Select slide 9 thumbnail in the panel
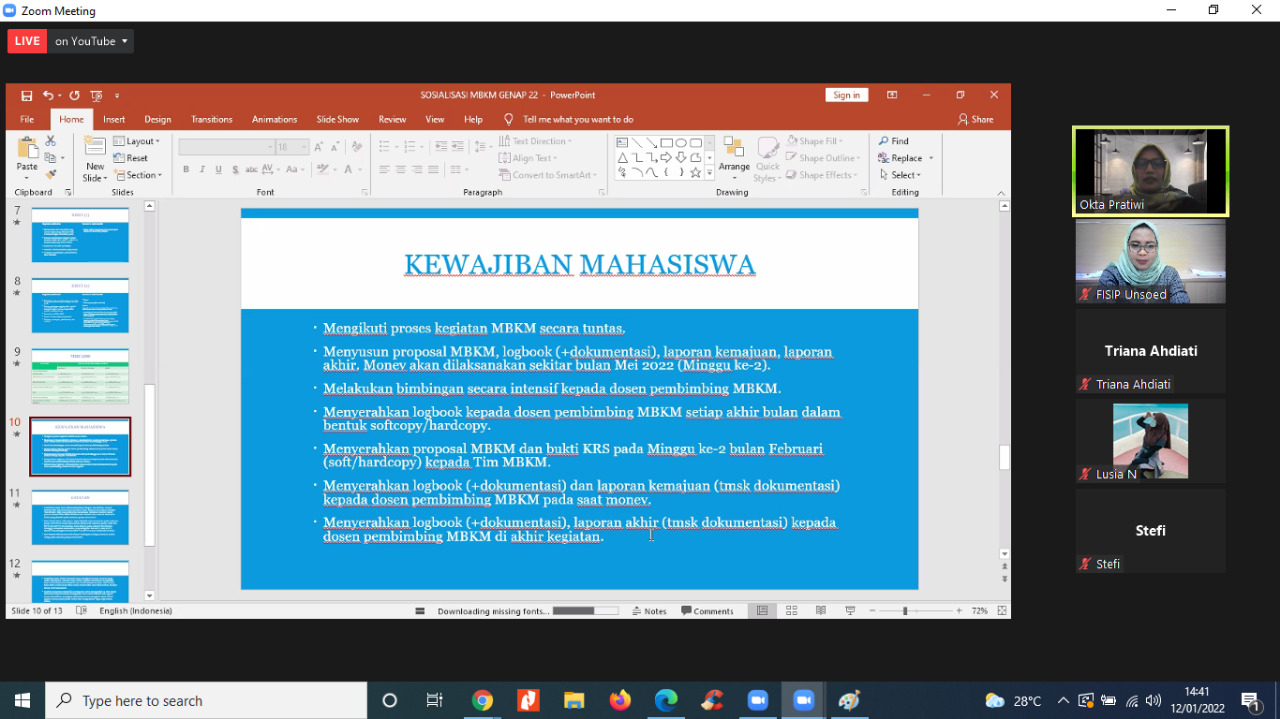Image resolution: width=1280 pixels, height=719 pixels. coord(80,376)
